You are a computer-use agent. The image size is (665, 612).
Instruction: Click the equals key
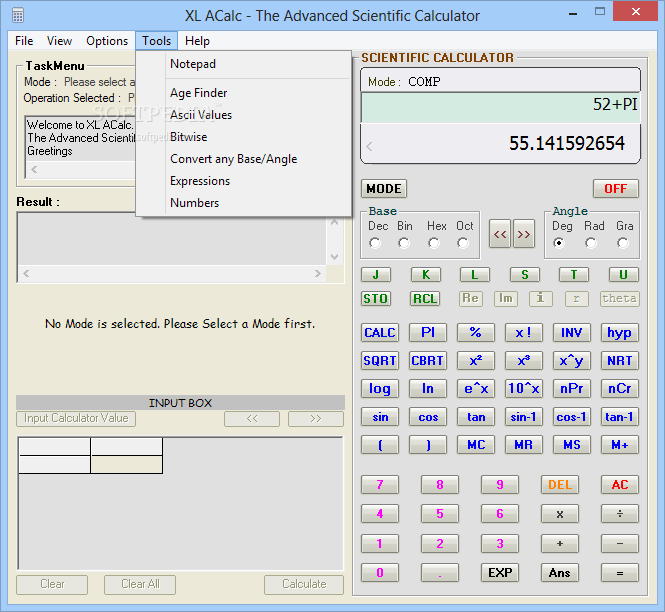click(x=620, y=573)
